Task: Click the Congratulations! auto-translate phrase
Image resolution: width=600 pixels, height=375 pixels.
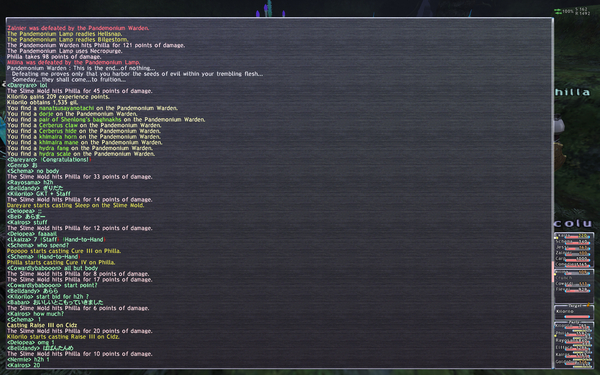Action: point(65,160)
